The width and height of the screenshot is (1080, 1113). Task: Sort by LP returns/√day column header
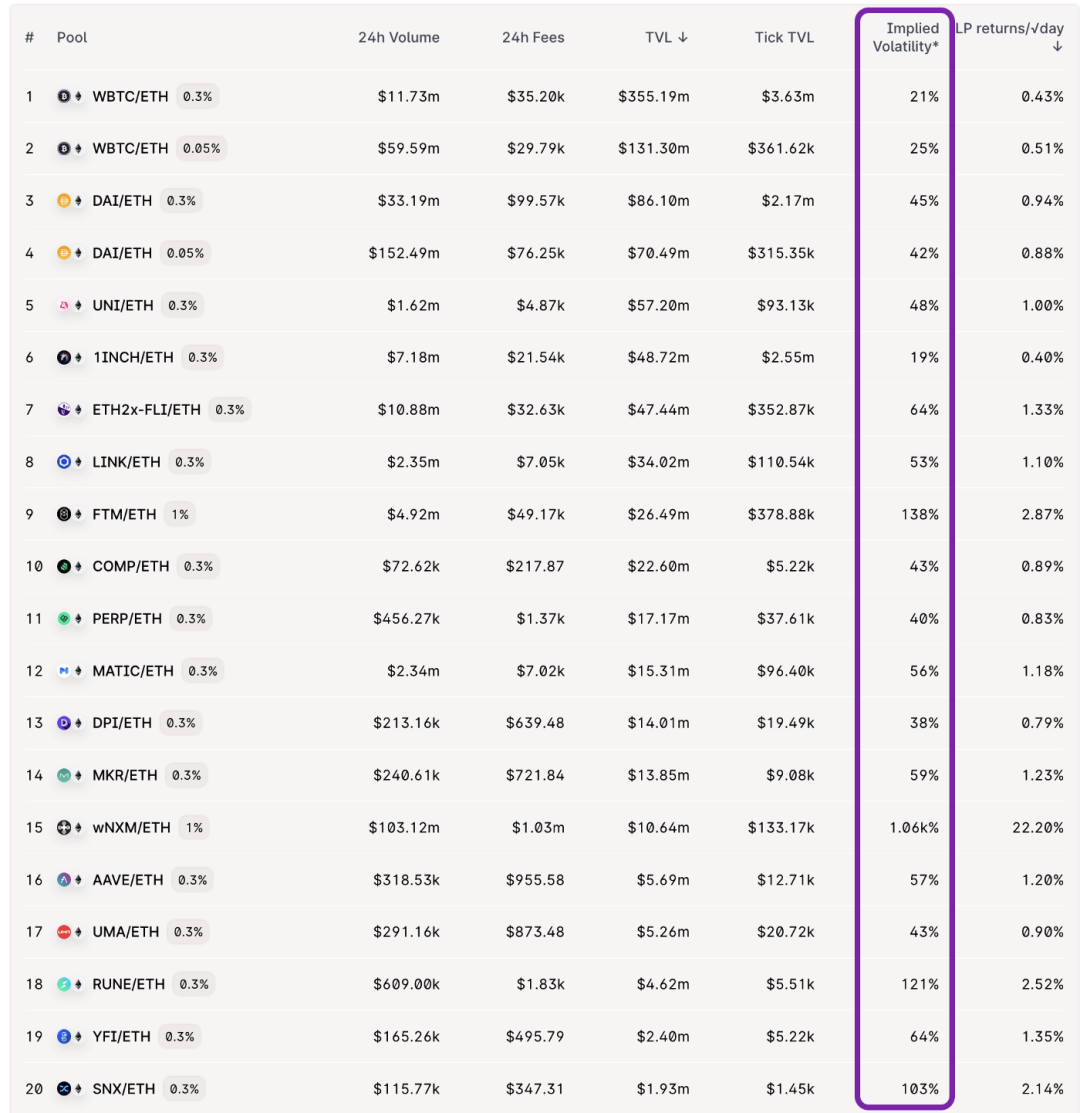(x=1009, y=38)
